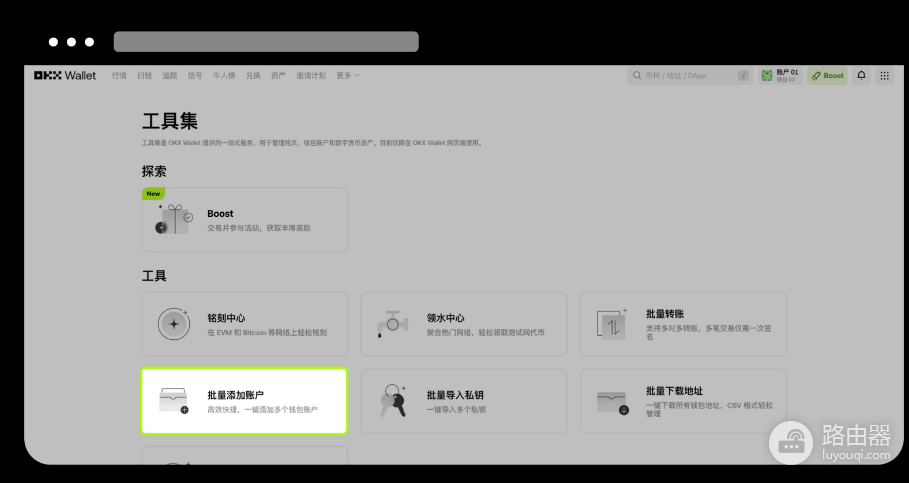Click the 币种/地址/DApp search field
The height and width of the screenshot is (483, 909).
point(689,75)
